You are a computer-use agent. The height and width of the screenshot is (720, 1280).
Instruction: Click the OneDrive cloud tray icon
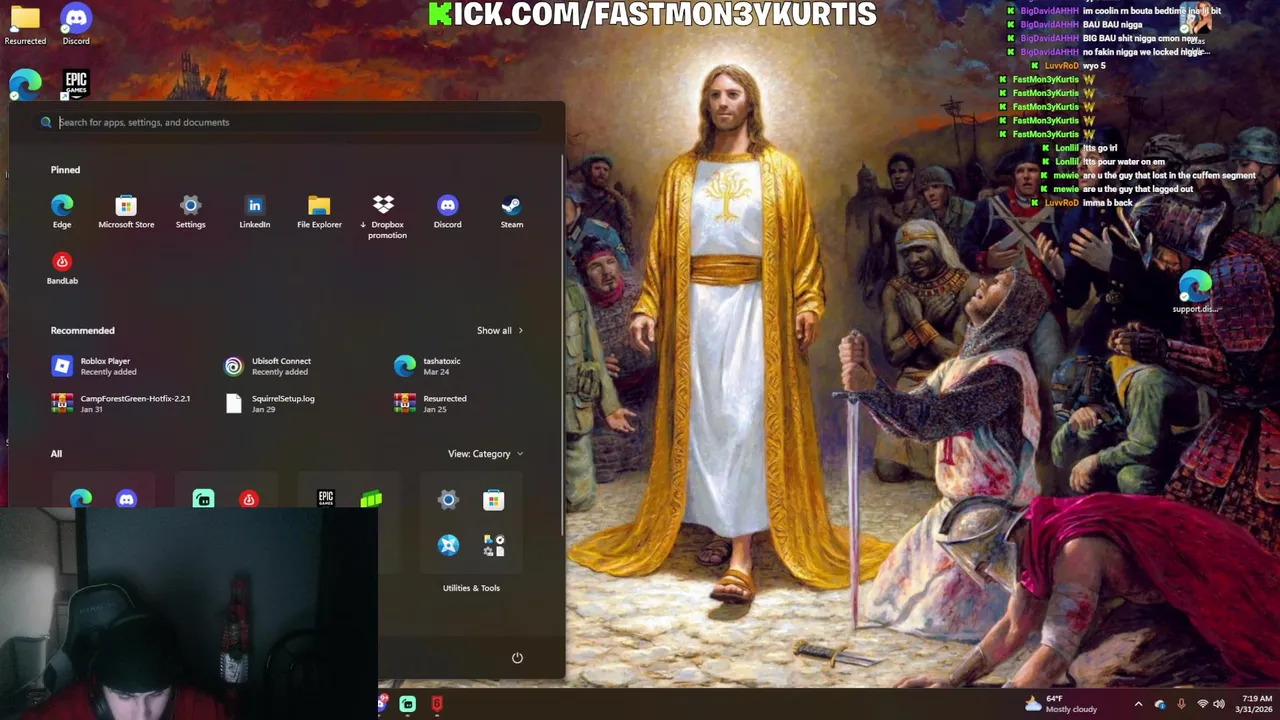(1160, 704)
